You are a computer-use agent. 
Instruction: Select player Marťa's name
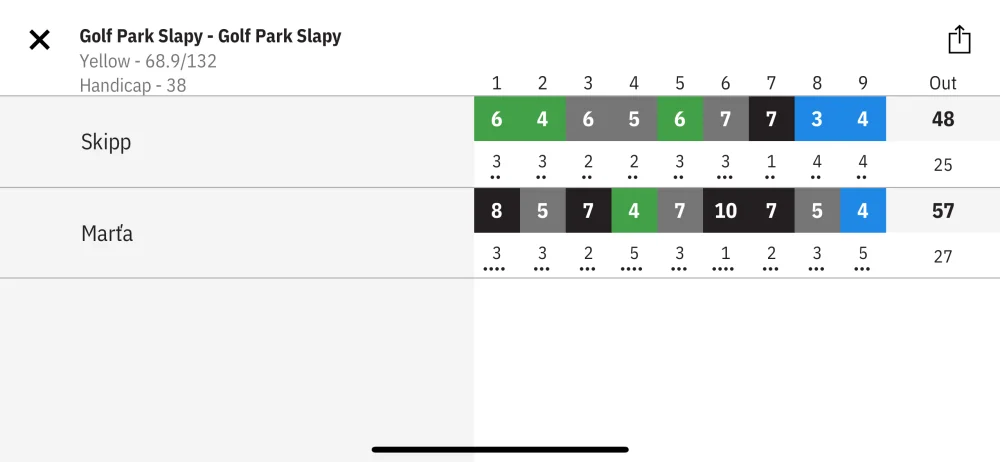[x=107, y=234]
